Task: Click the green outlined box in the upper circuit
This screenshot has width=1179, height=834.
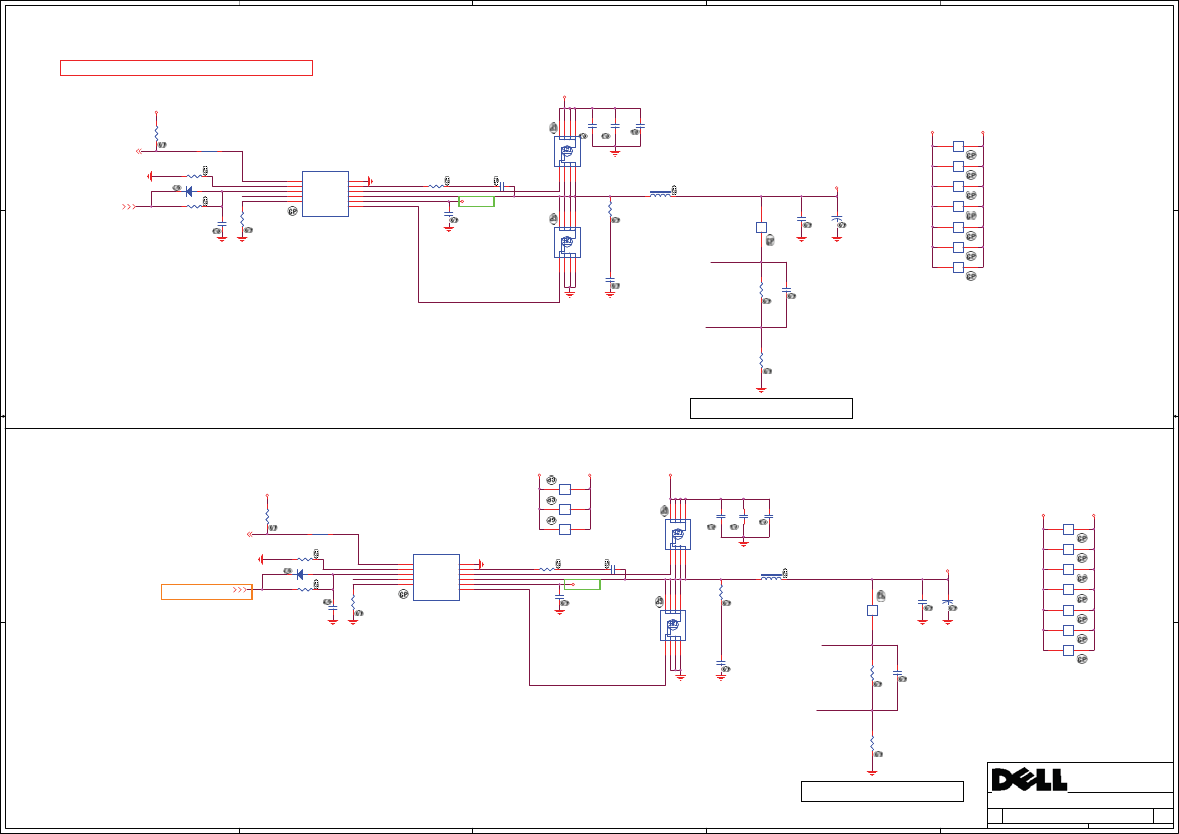Action: 477,202
